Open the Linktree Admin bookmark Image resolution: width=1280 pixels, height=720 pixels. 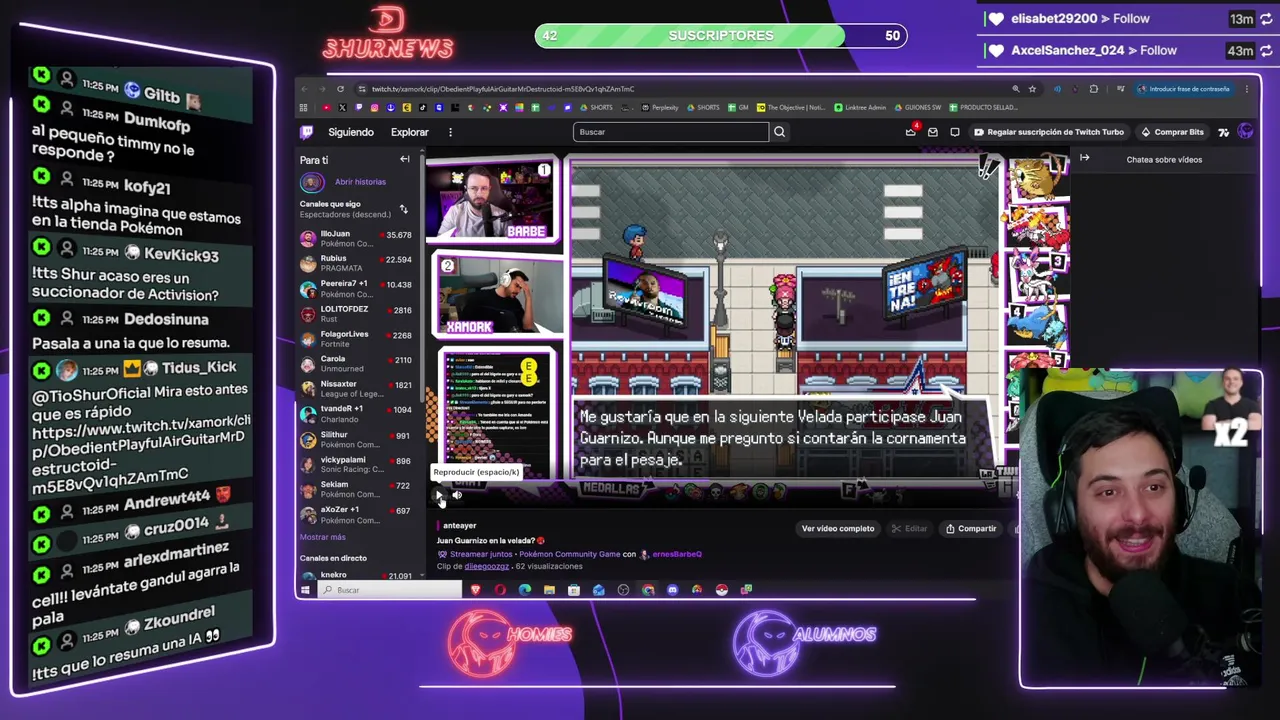pos(860,107)
